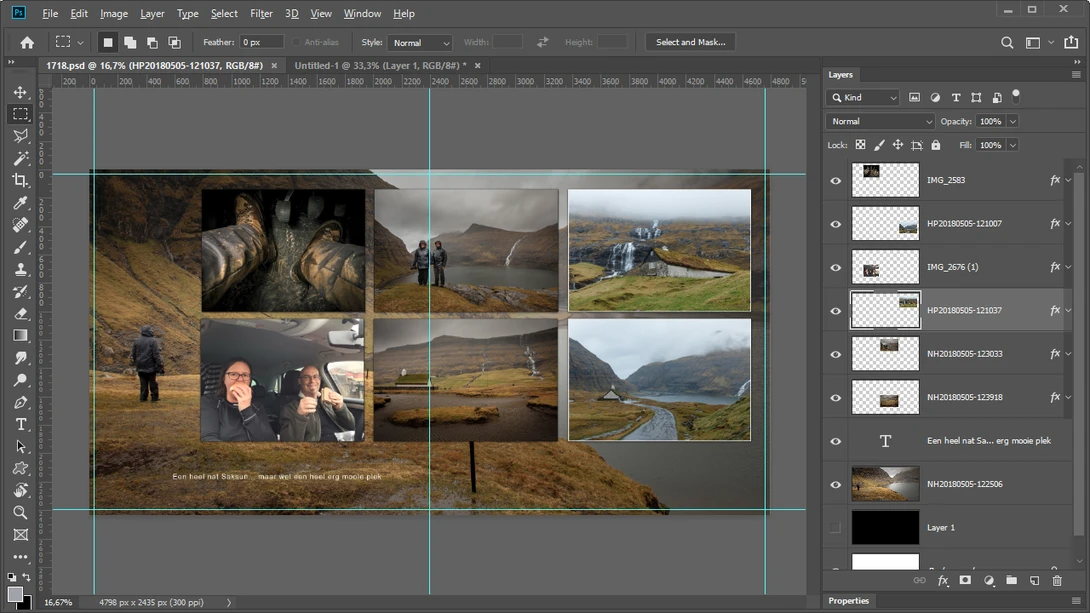The width and height of the screenshot is (1090, 613).
Task: Open the blend mode Normal dropdown
Action: (881, 121)
